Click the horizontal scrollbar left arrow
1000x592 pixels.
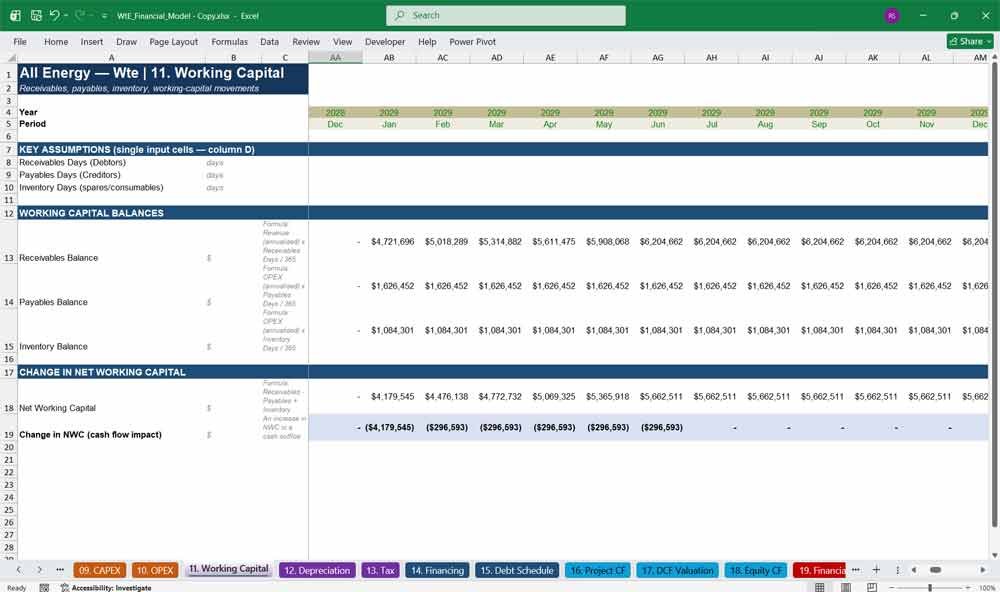(x=914, y=570)
